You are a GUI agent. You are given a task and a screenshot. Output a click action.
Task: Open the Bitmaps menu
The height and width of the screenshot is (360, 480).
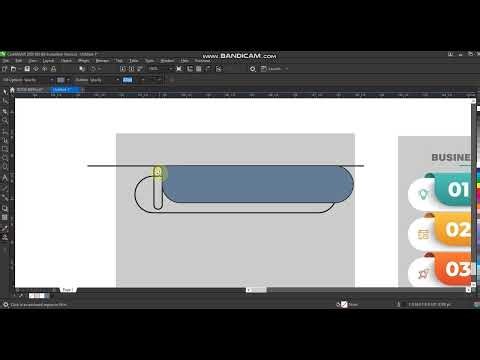tap(102, 61)
